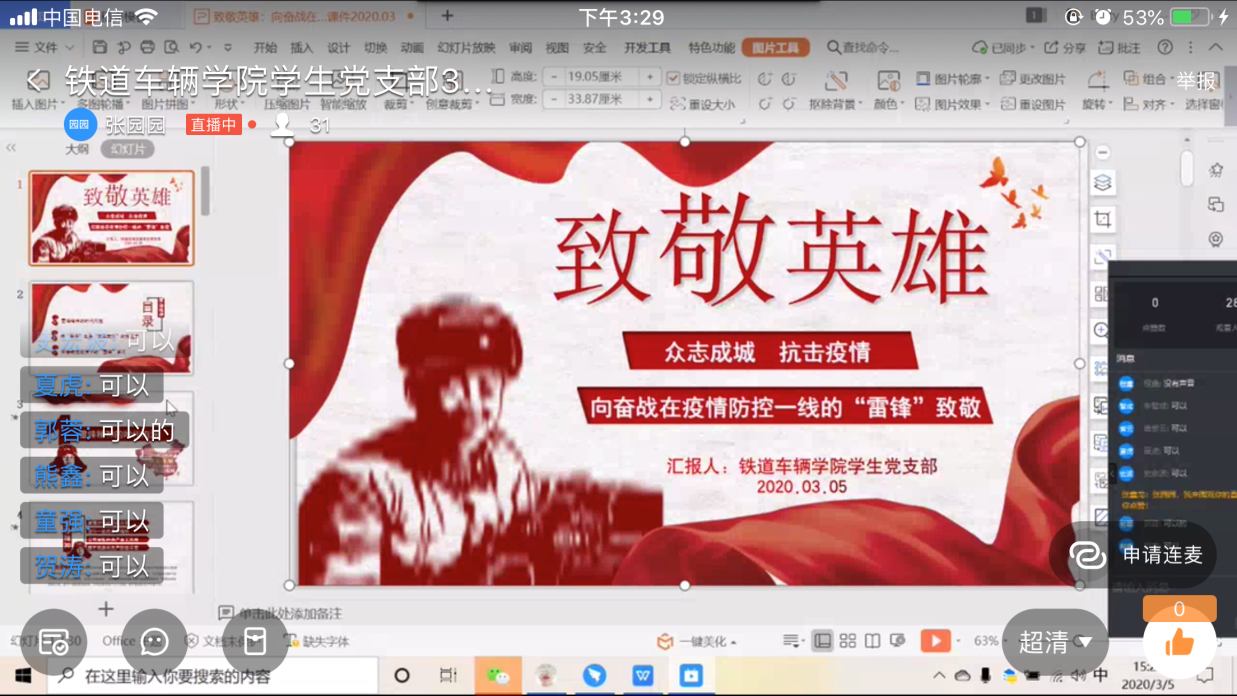Switch to the 切换 ribbon tab
Screen dimensions: 1237x696
[x=376, y=48]
